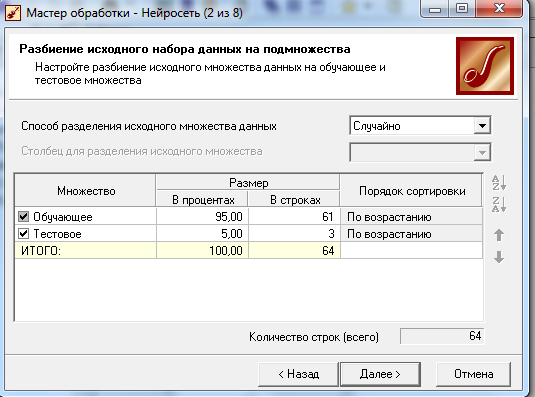Click the Порядок сортировки column header
Viewport: 535px width, 397px height.
click(411, 190)
